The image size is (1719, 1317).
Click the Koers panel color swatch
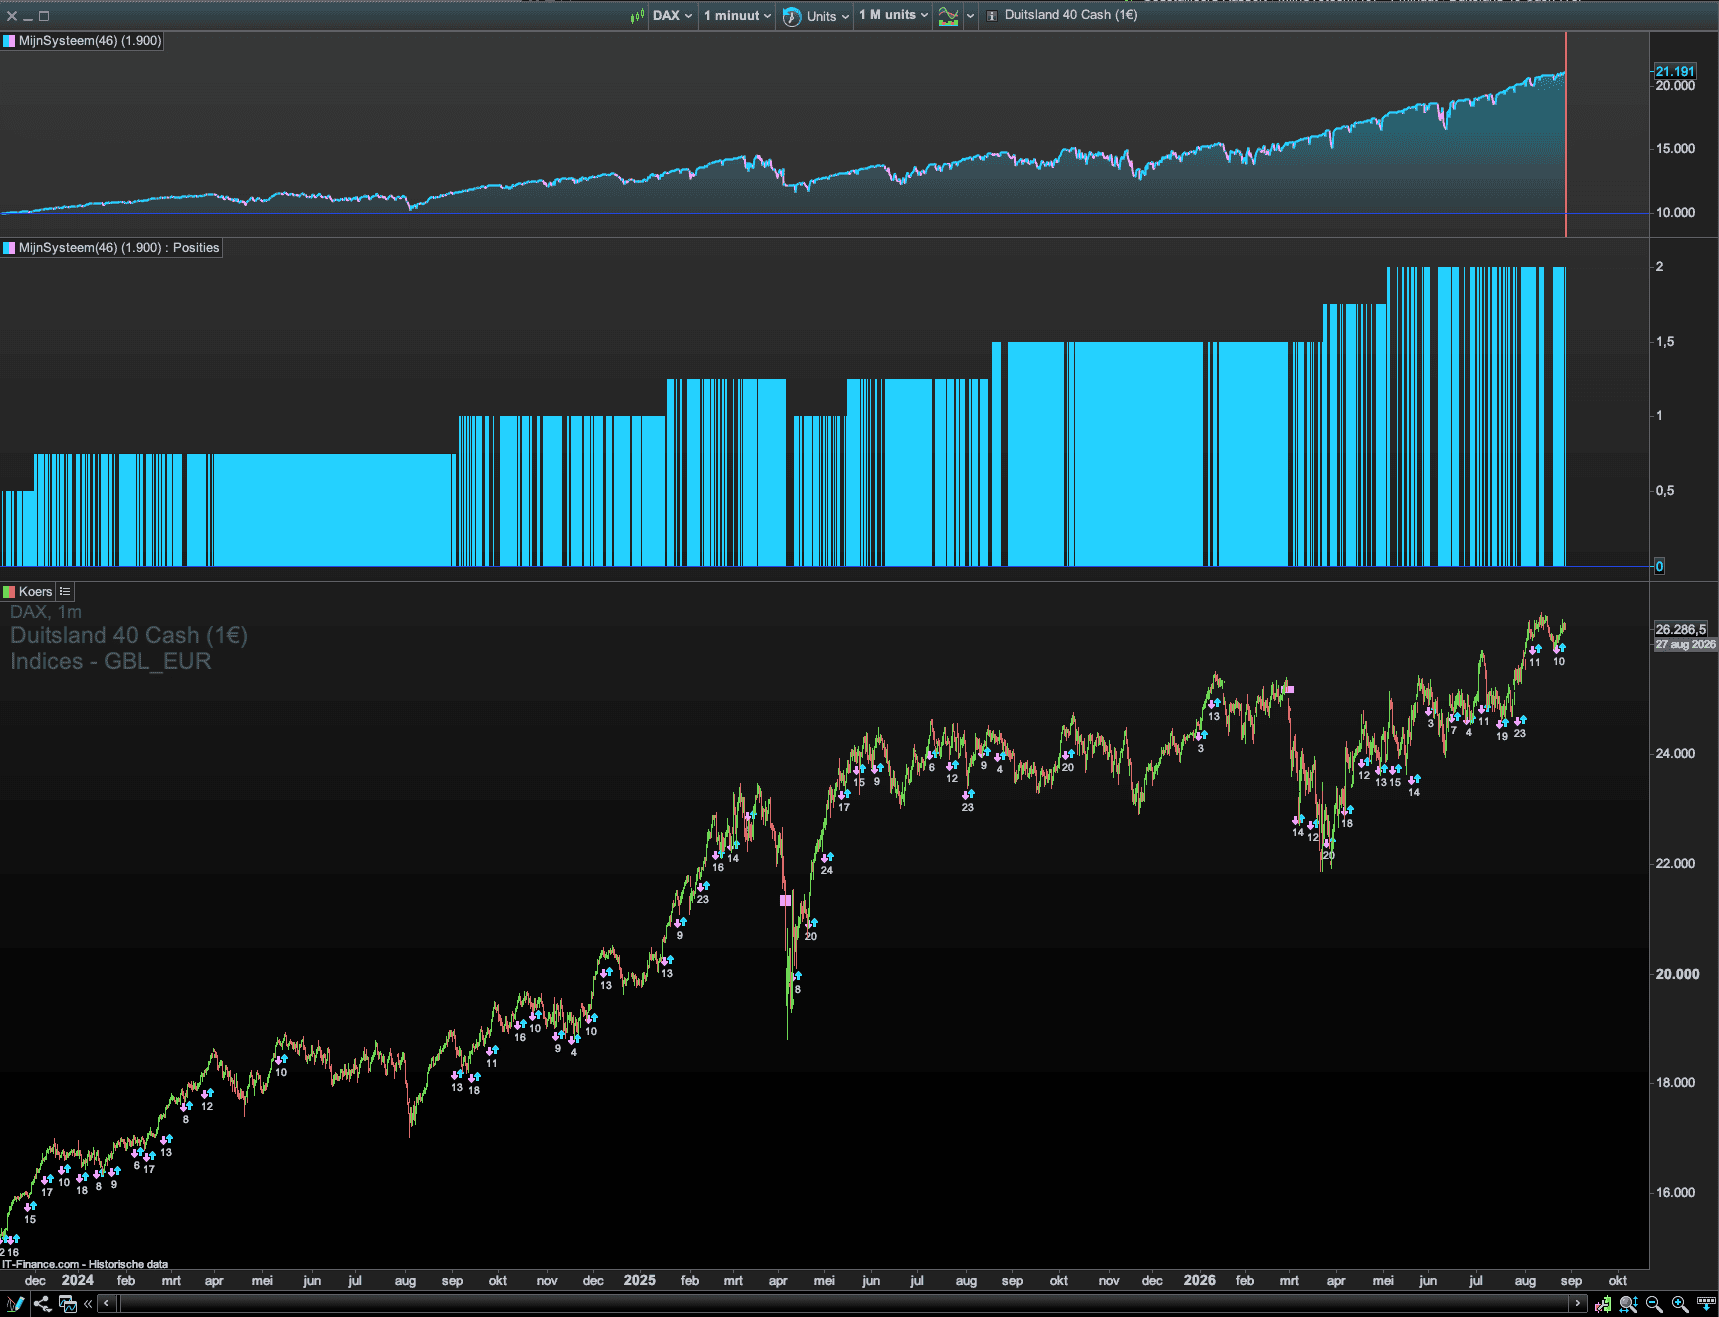9,592
